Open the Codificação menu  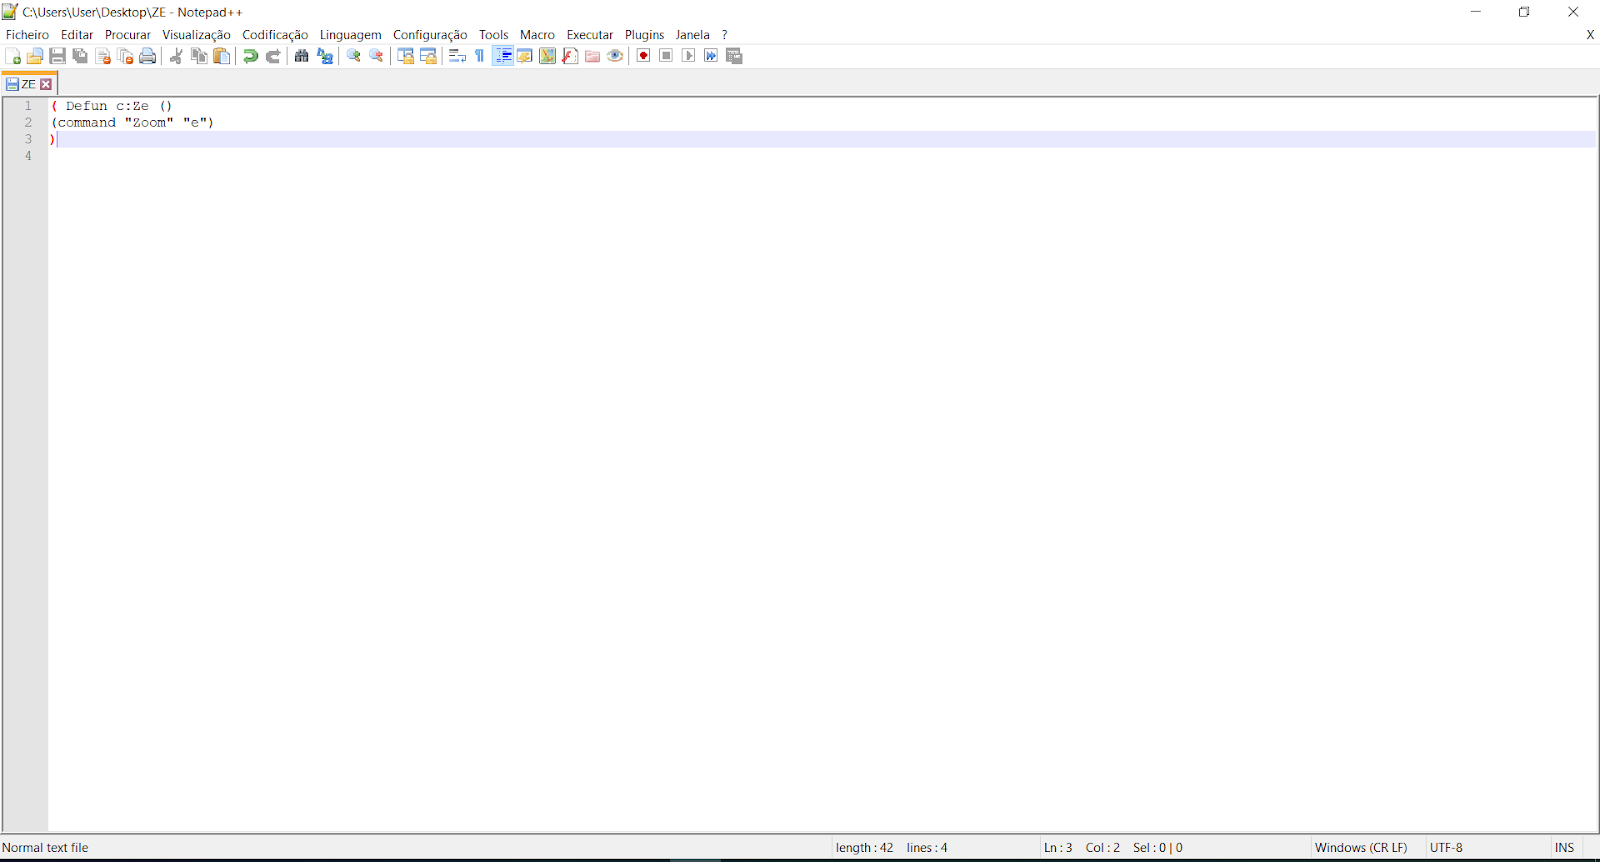coord(275,35)
